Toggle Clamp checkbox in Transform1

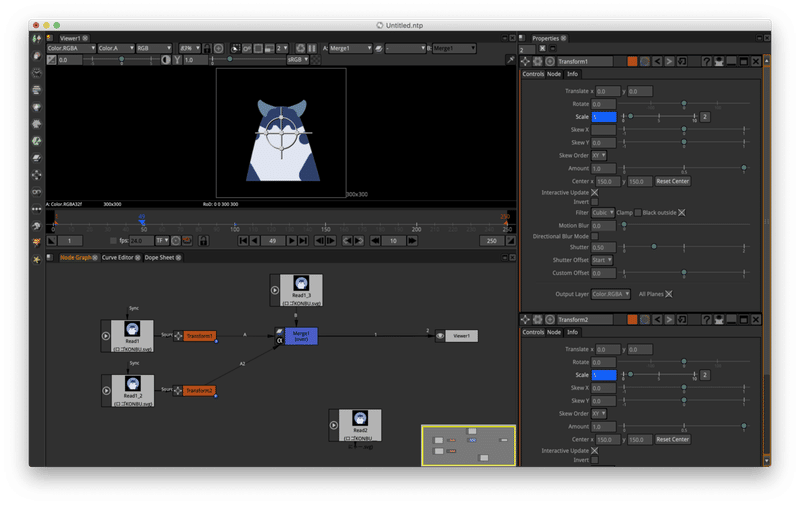(638, 212)
